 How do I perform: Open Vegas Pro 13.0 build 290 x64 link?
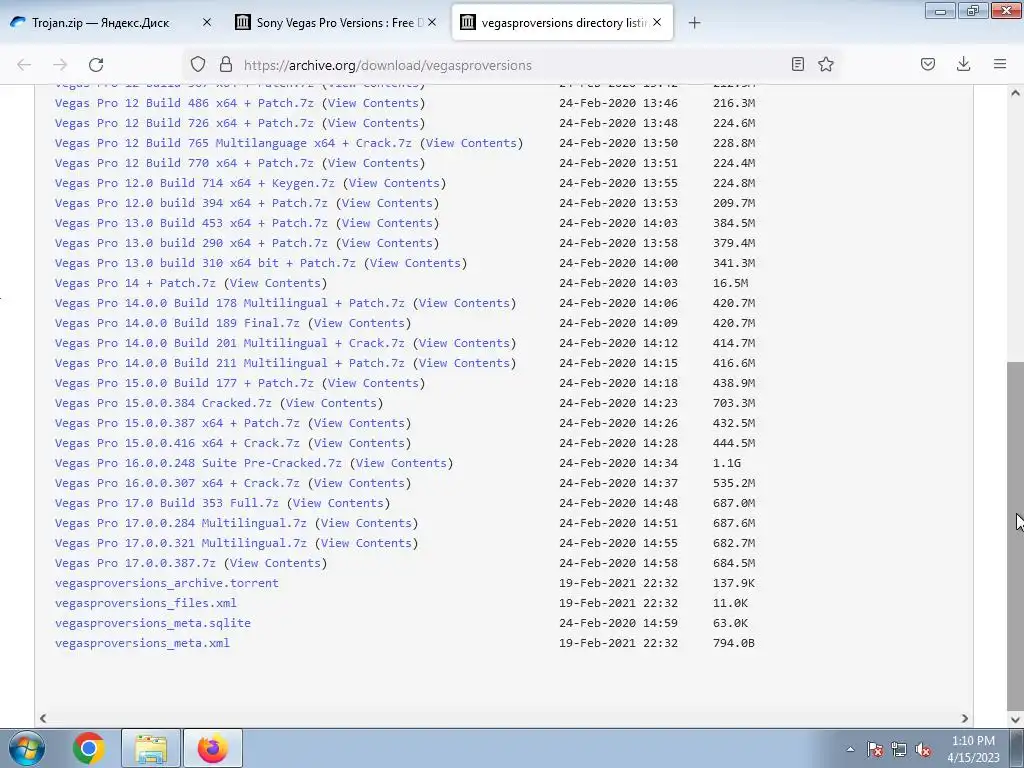click(191, 244)
